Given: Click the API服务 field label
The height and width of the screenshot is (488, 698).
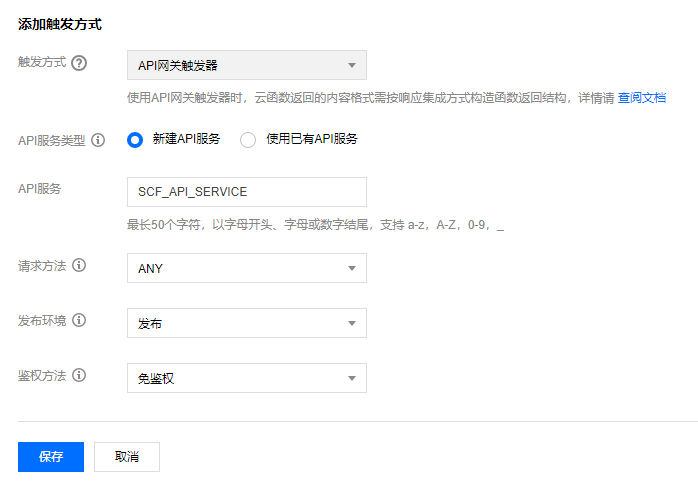Looking at the screenshot, I should 39,189.
